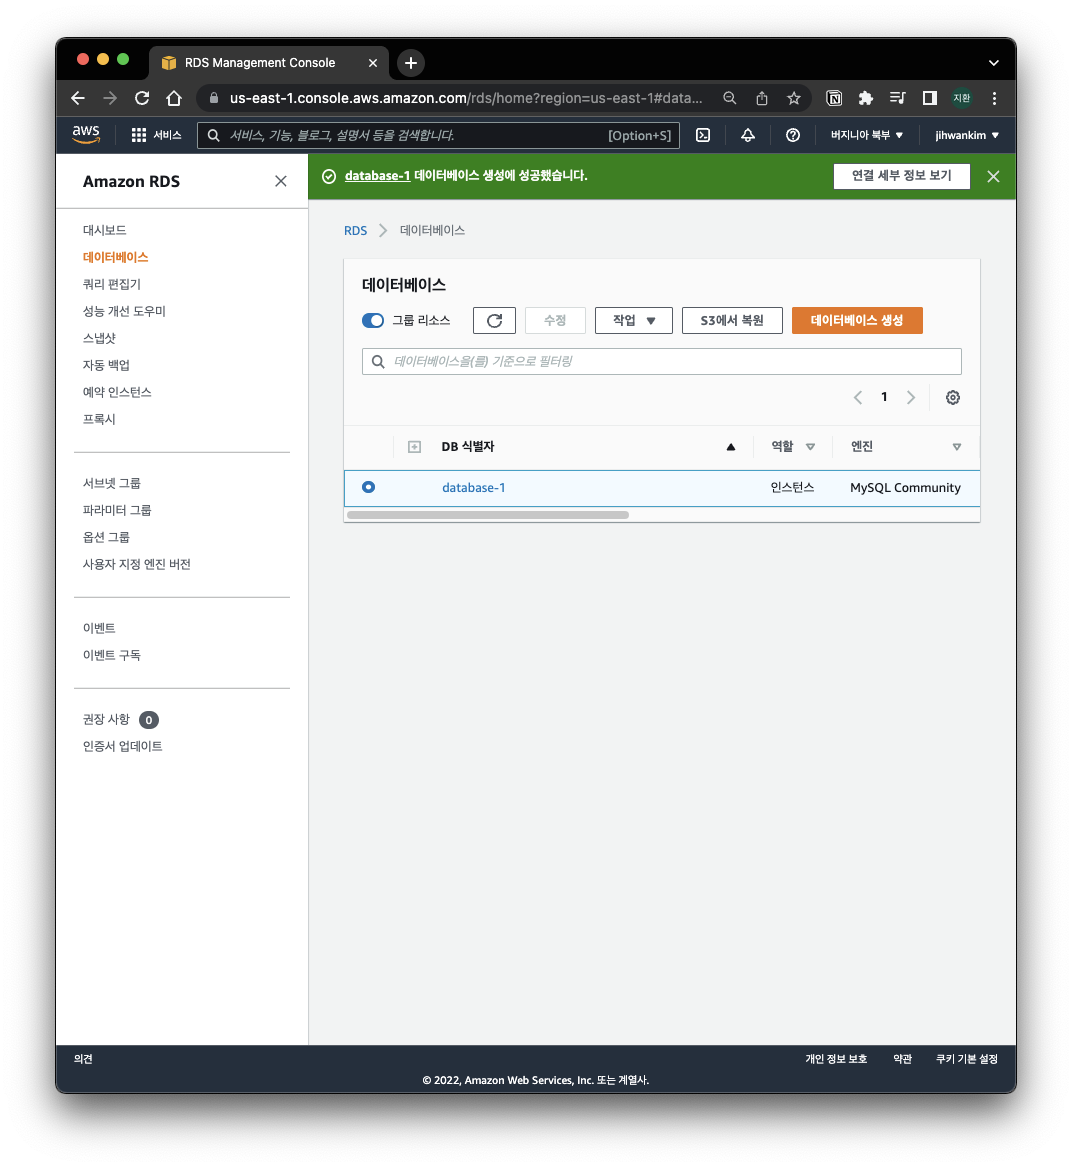Toggle the browser side panel icon
Viewport: 1072px width, 1167px height.
929,98
